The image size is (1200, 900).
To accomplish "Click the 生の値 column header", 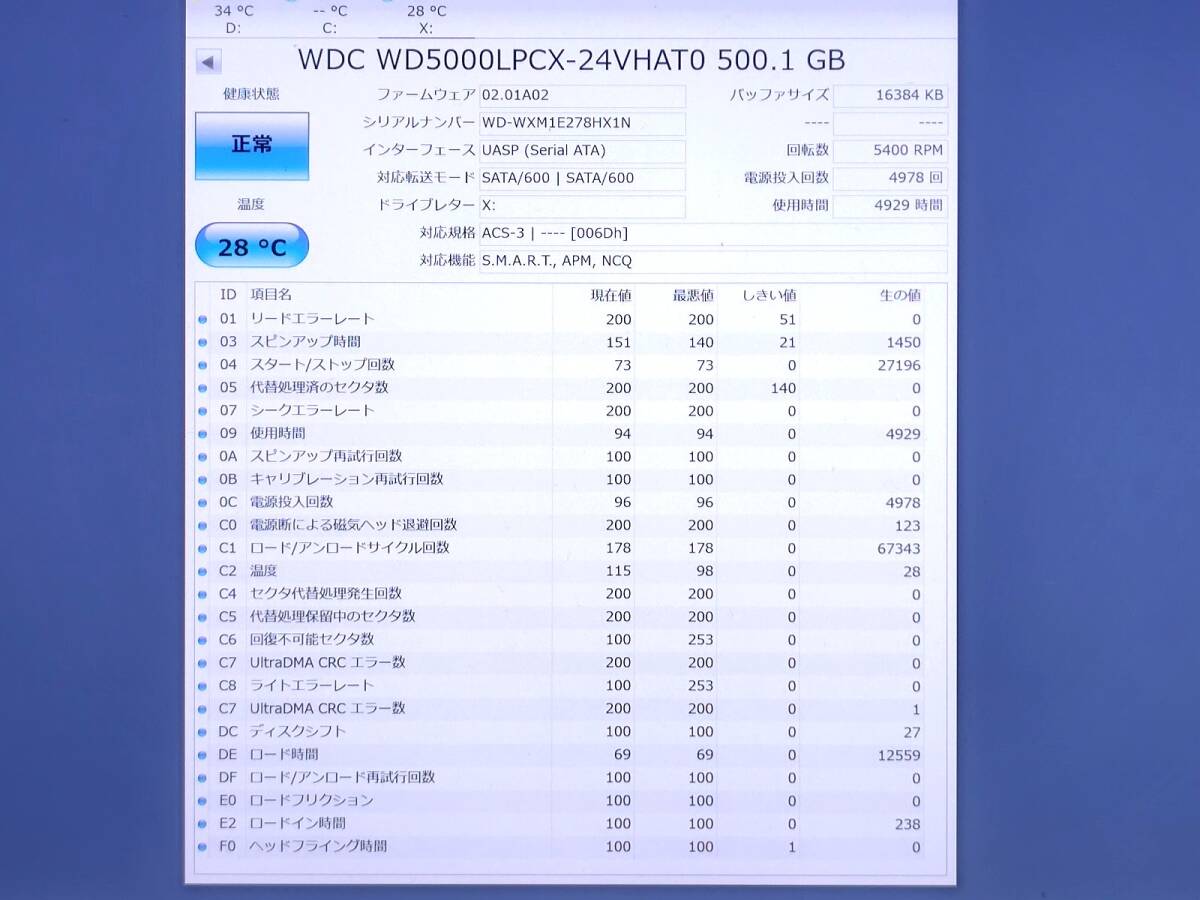I will pyautogui.click(x=900, y=296).
